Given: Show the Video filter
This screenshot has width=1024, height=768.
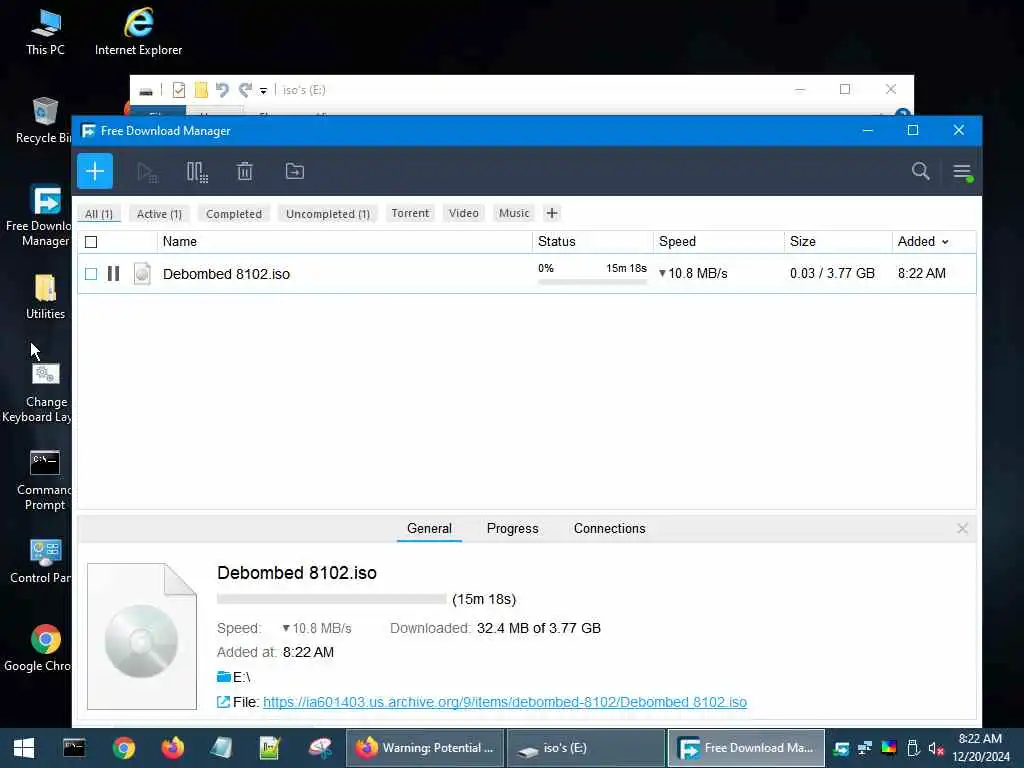Looking at the screenshot, I should point(464,213).
